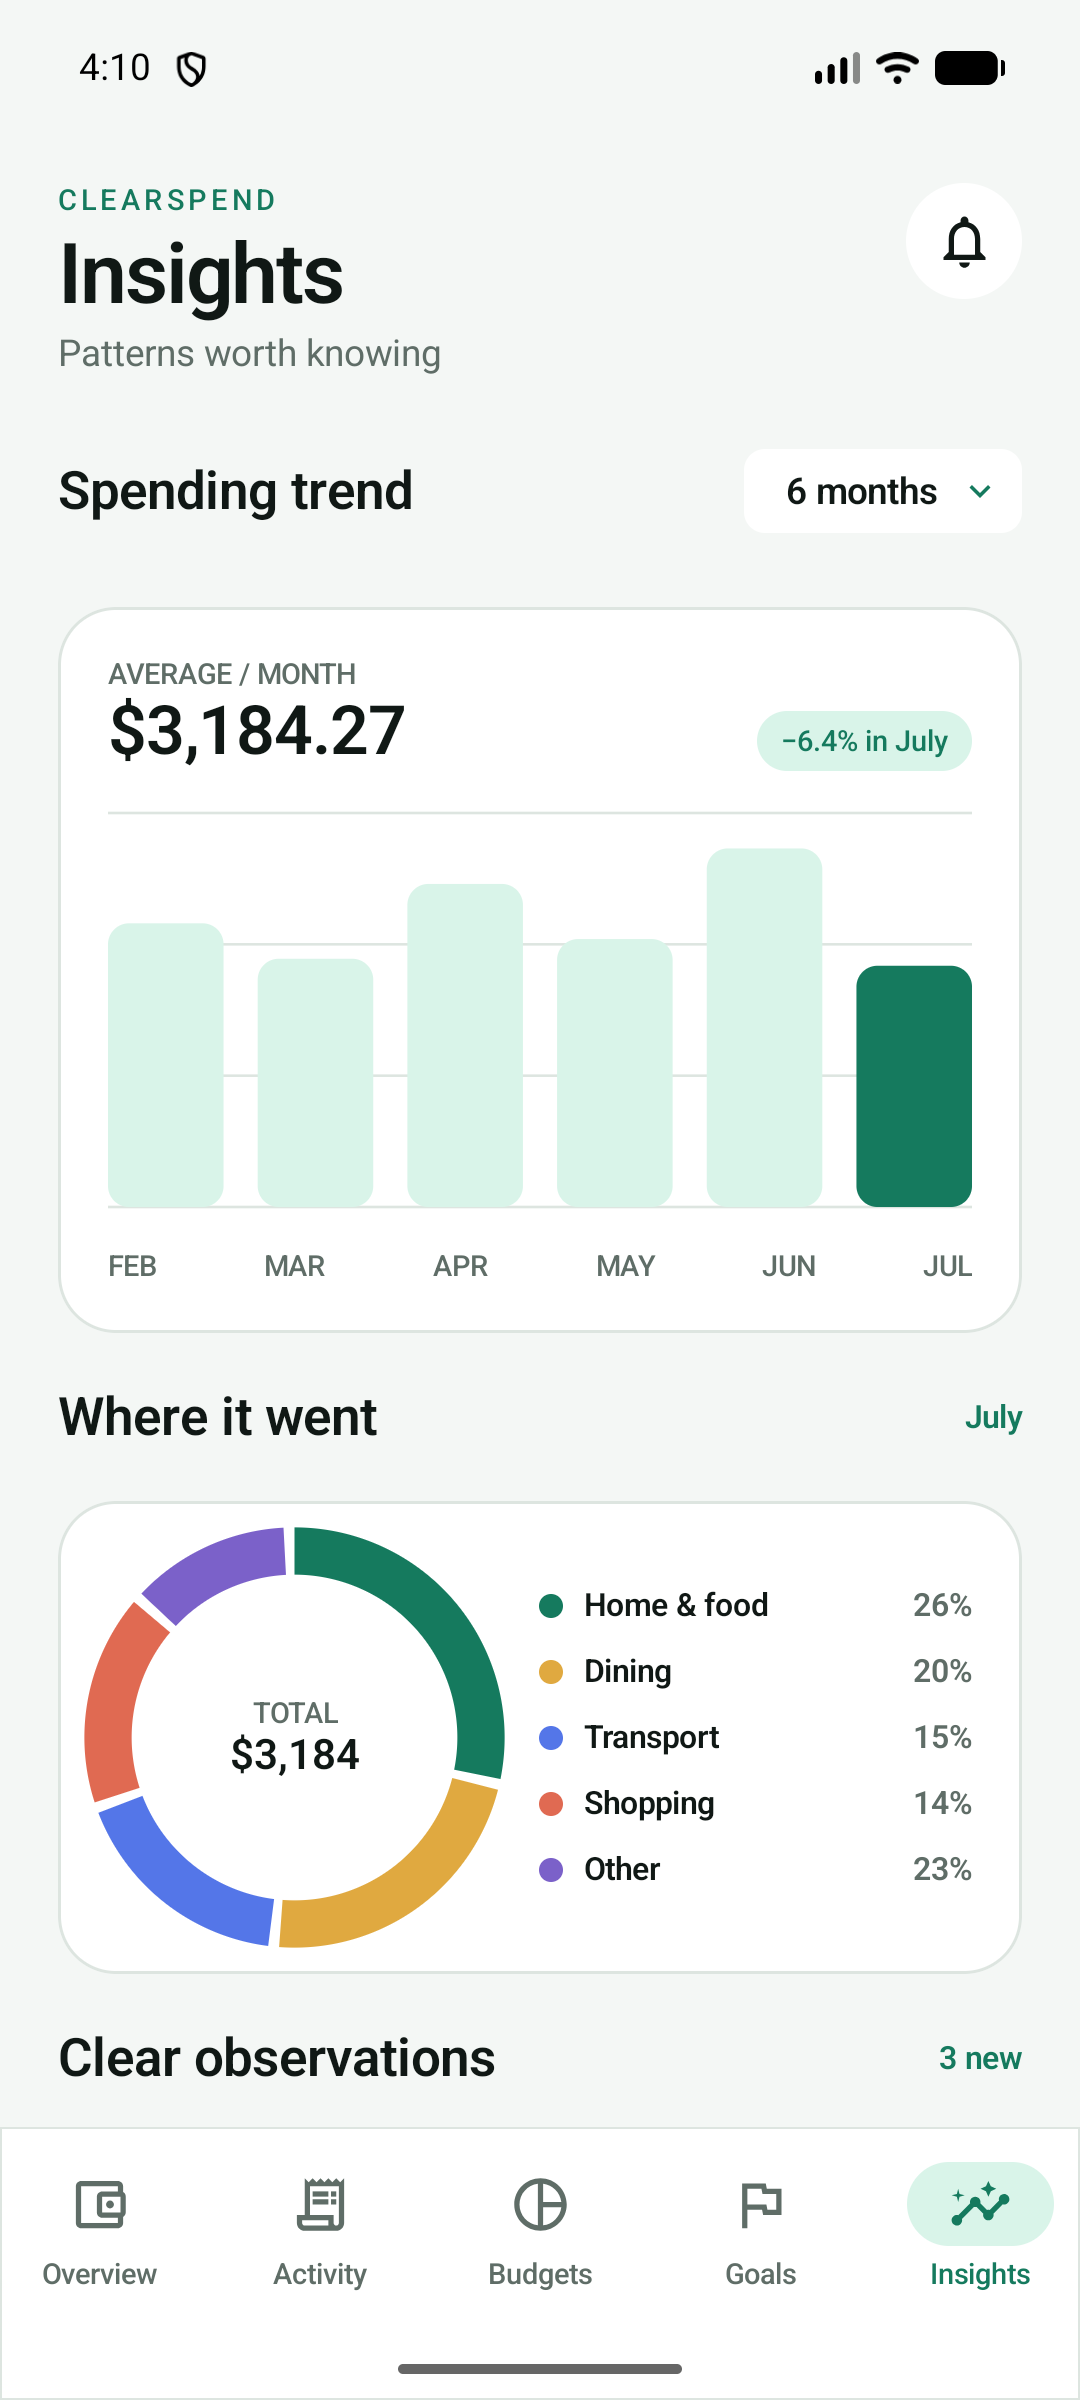This screenshot has width=1080, height=2400.
Task: Tap the APR axis label
Action: [460, 1266]
